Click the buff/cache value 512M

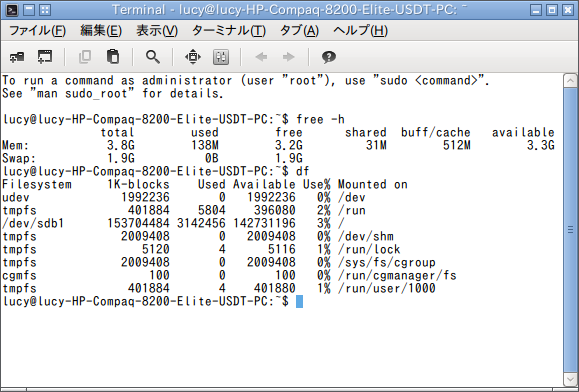coord(457,145)
